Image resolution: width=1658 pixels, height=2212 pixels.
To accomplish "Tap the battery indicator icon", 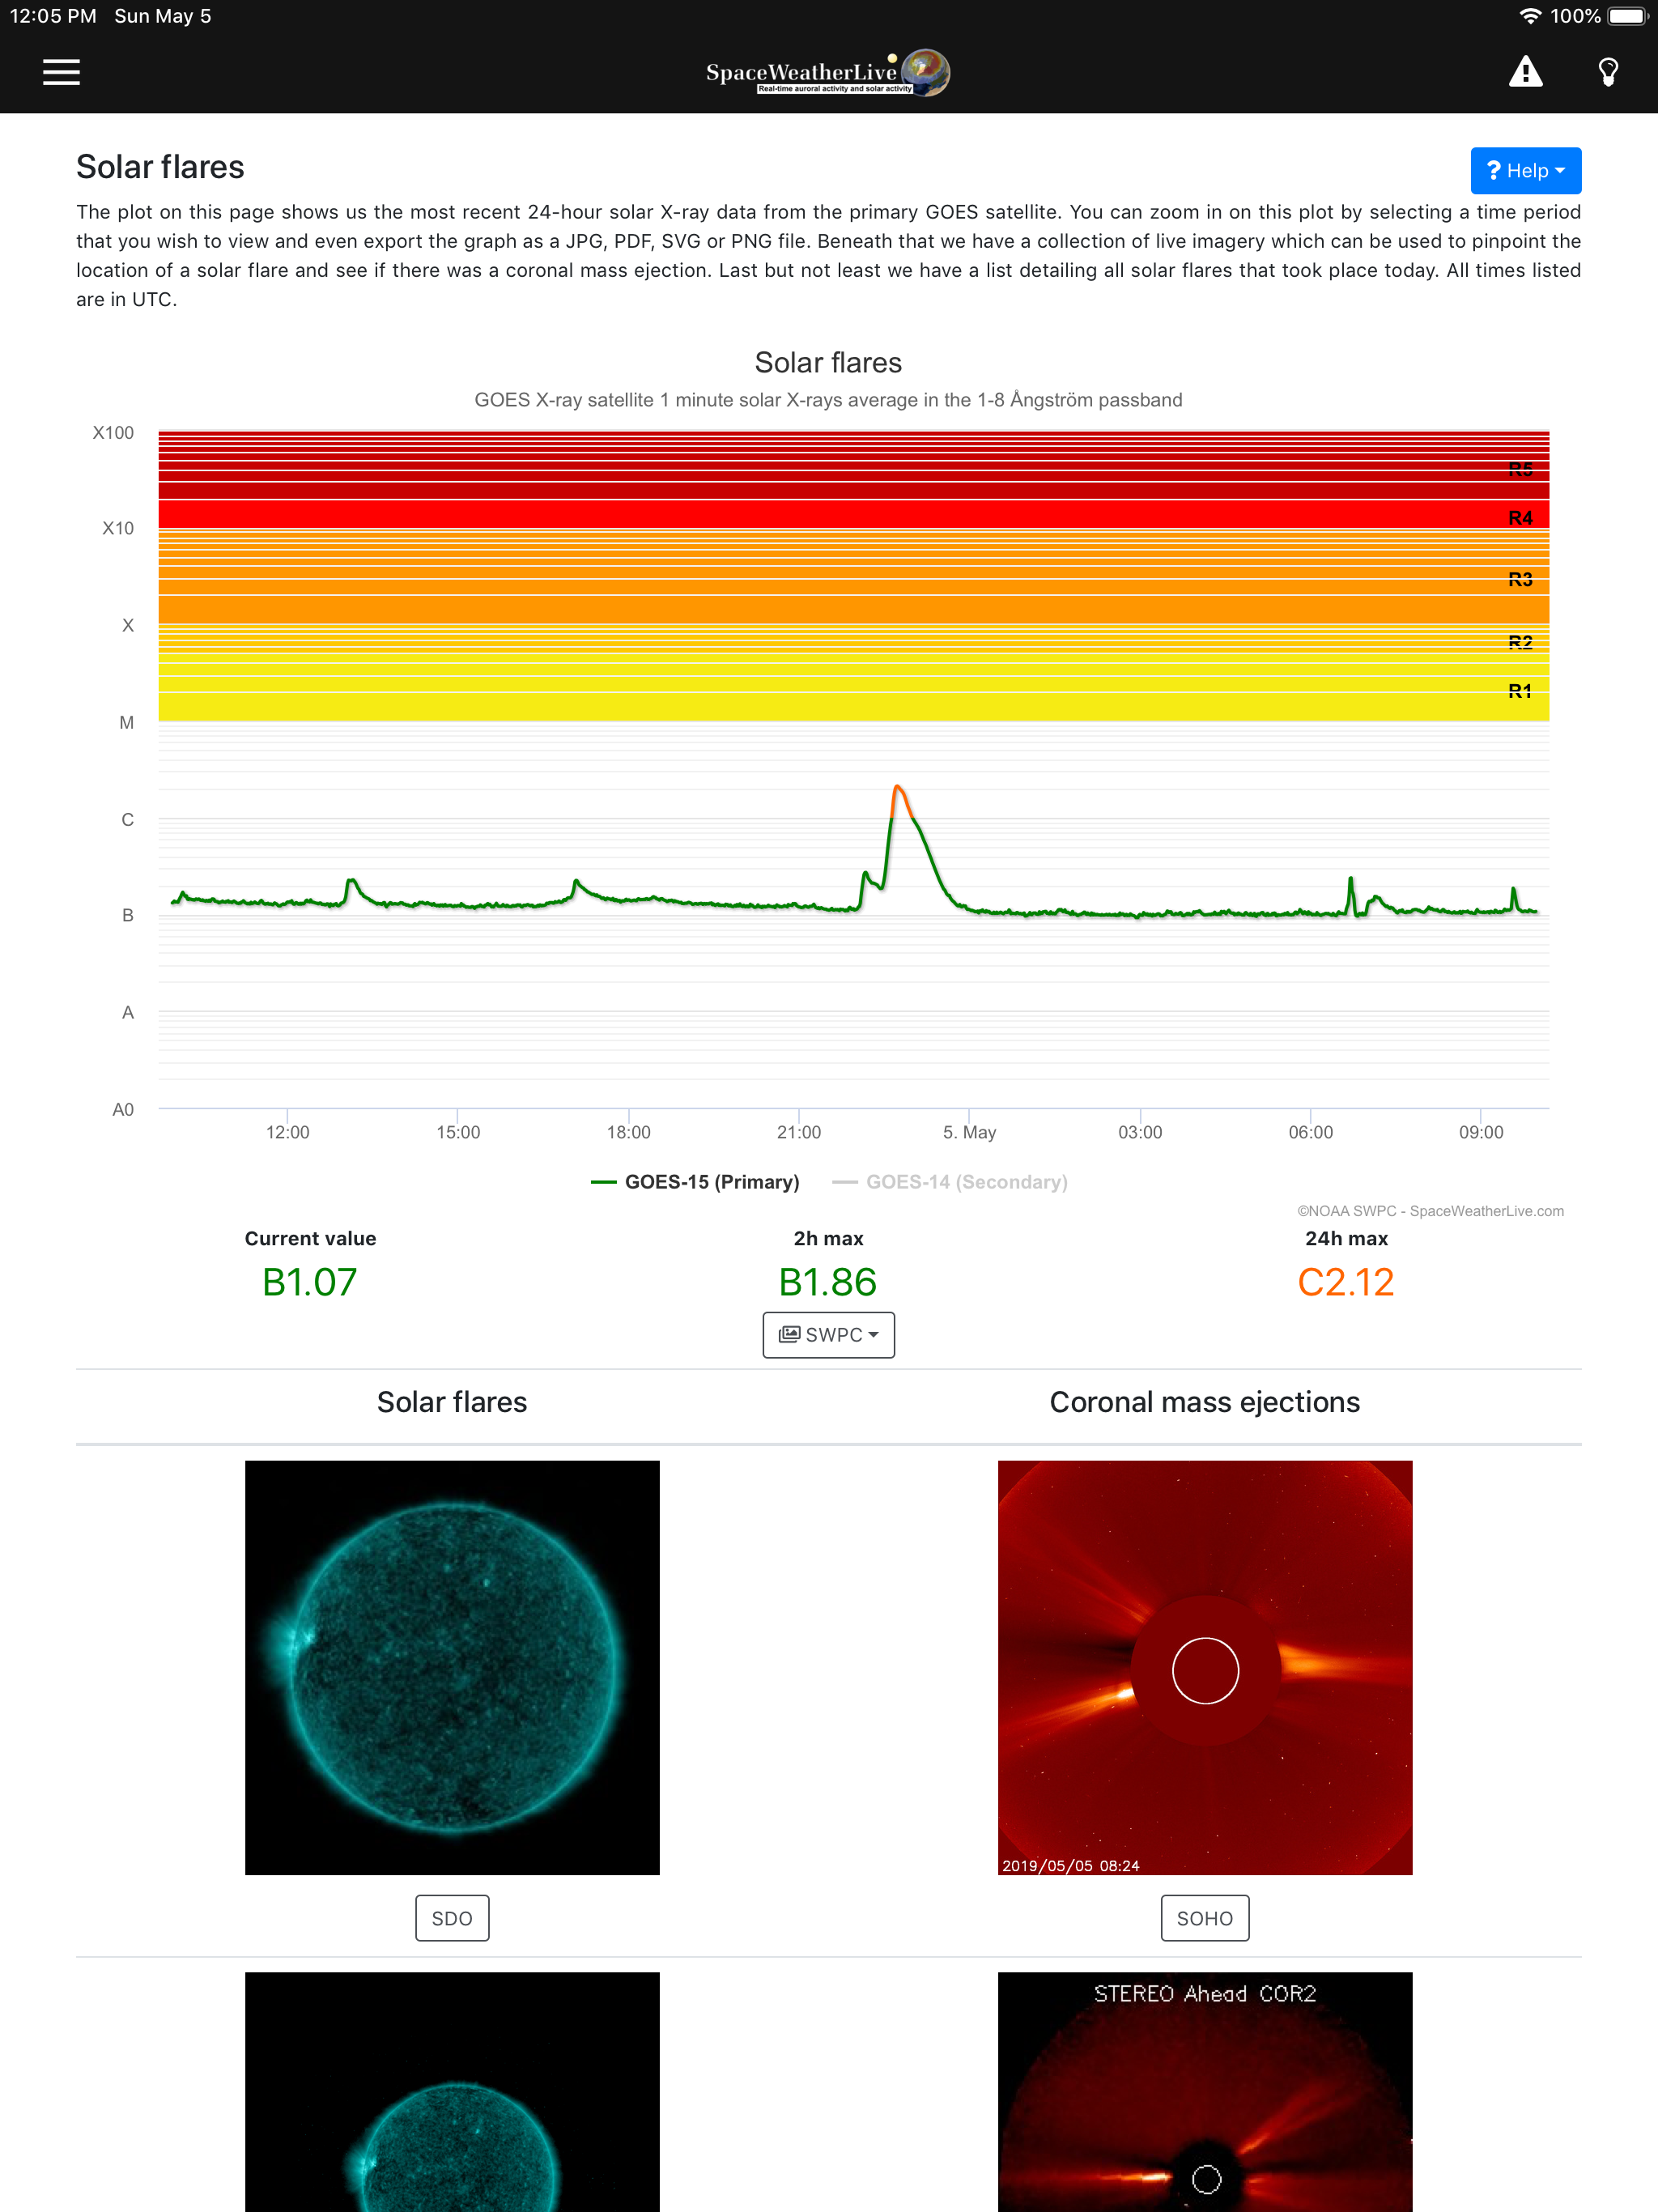I will click(x=1627, y=15).
